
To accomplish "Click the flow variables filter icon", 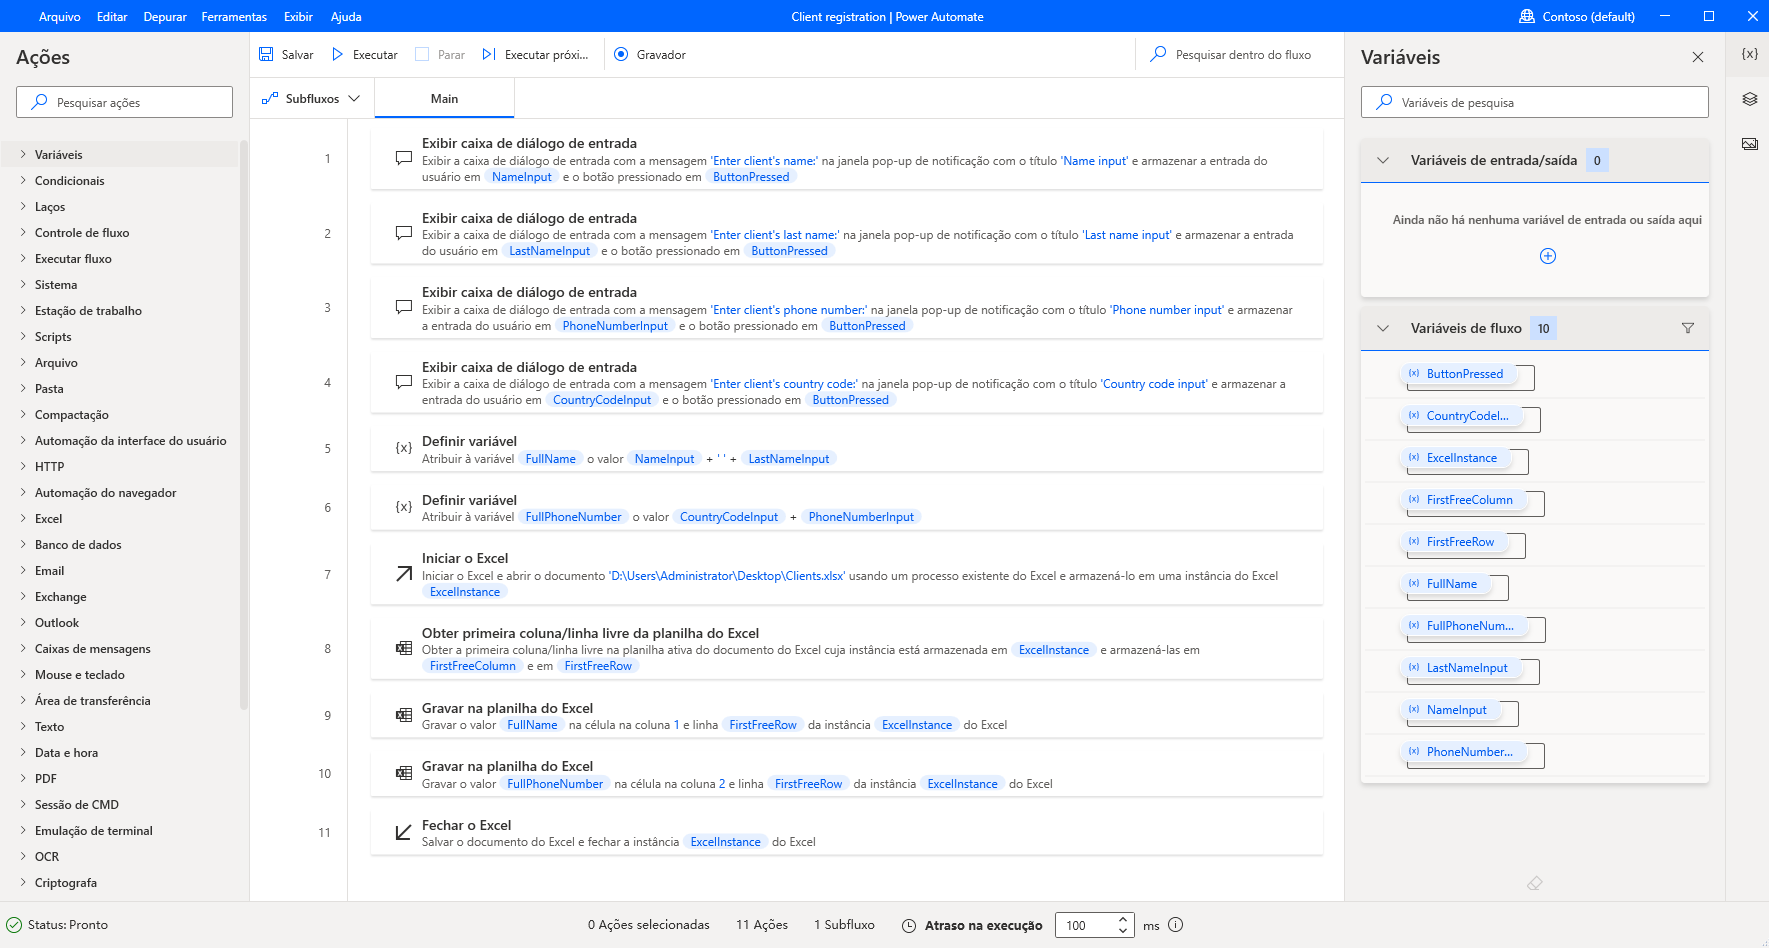I will tap(1688, 328).
